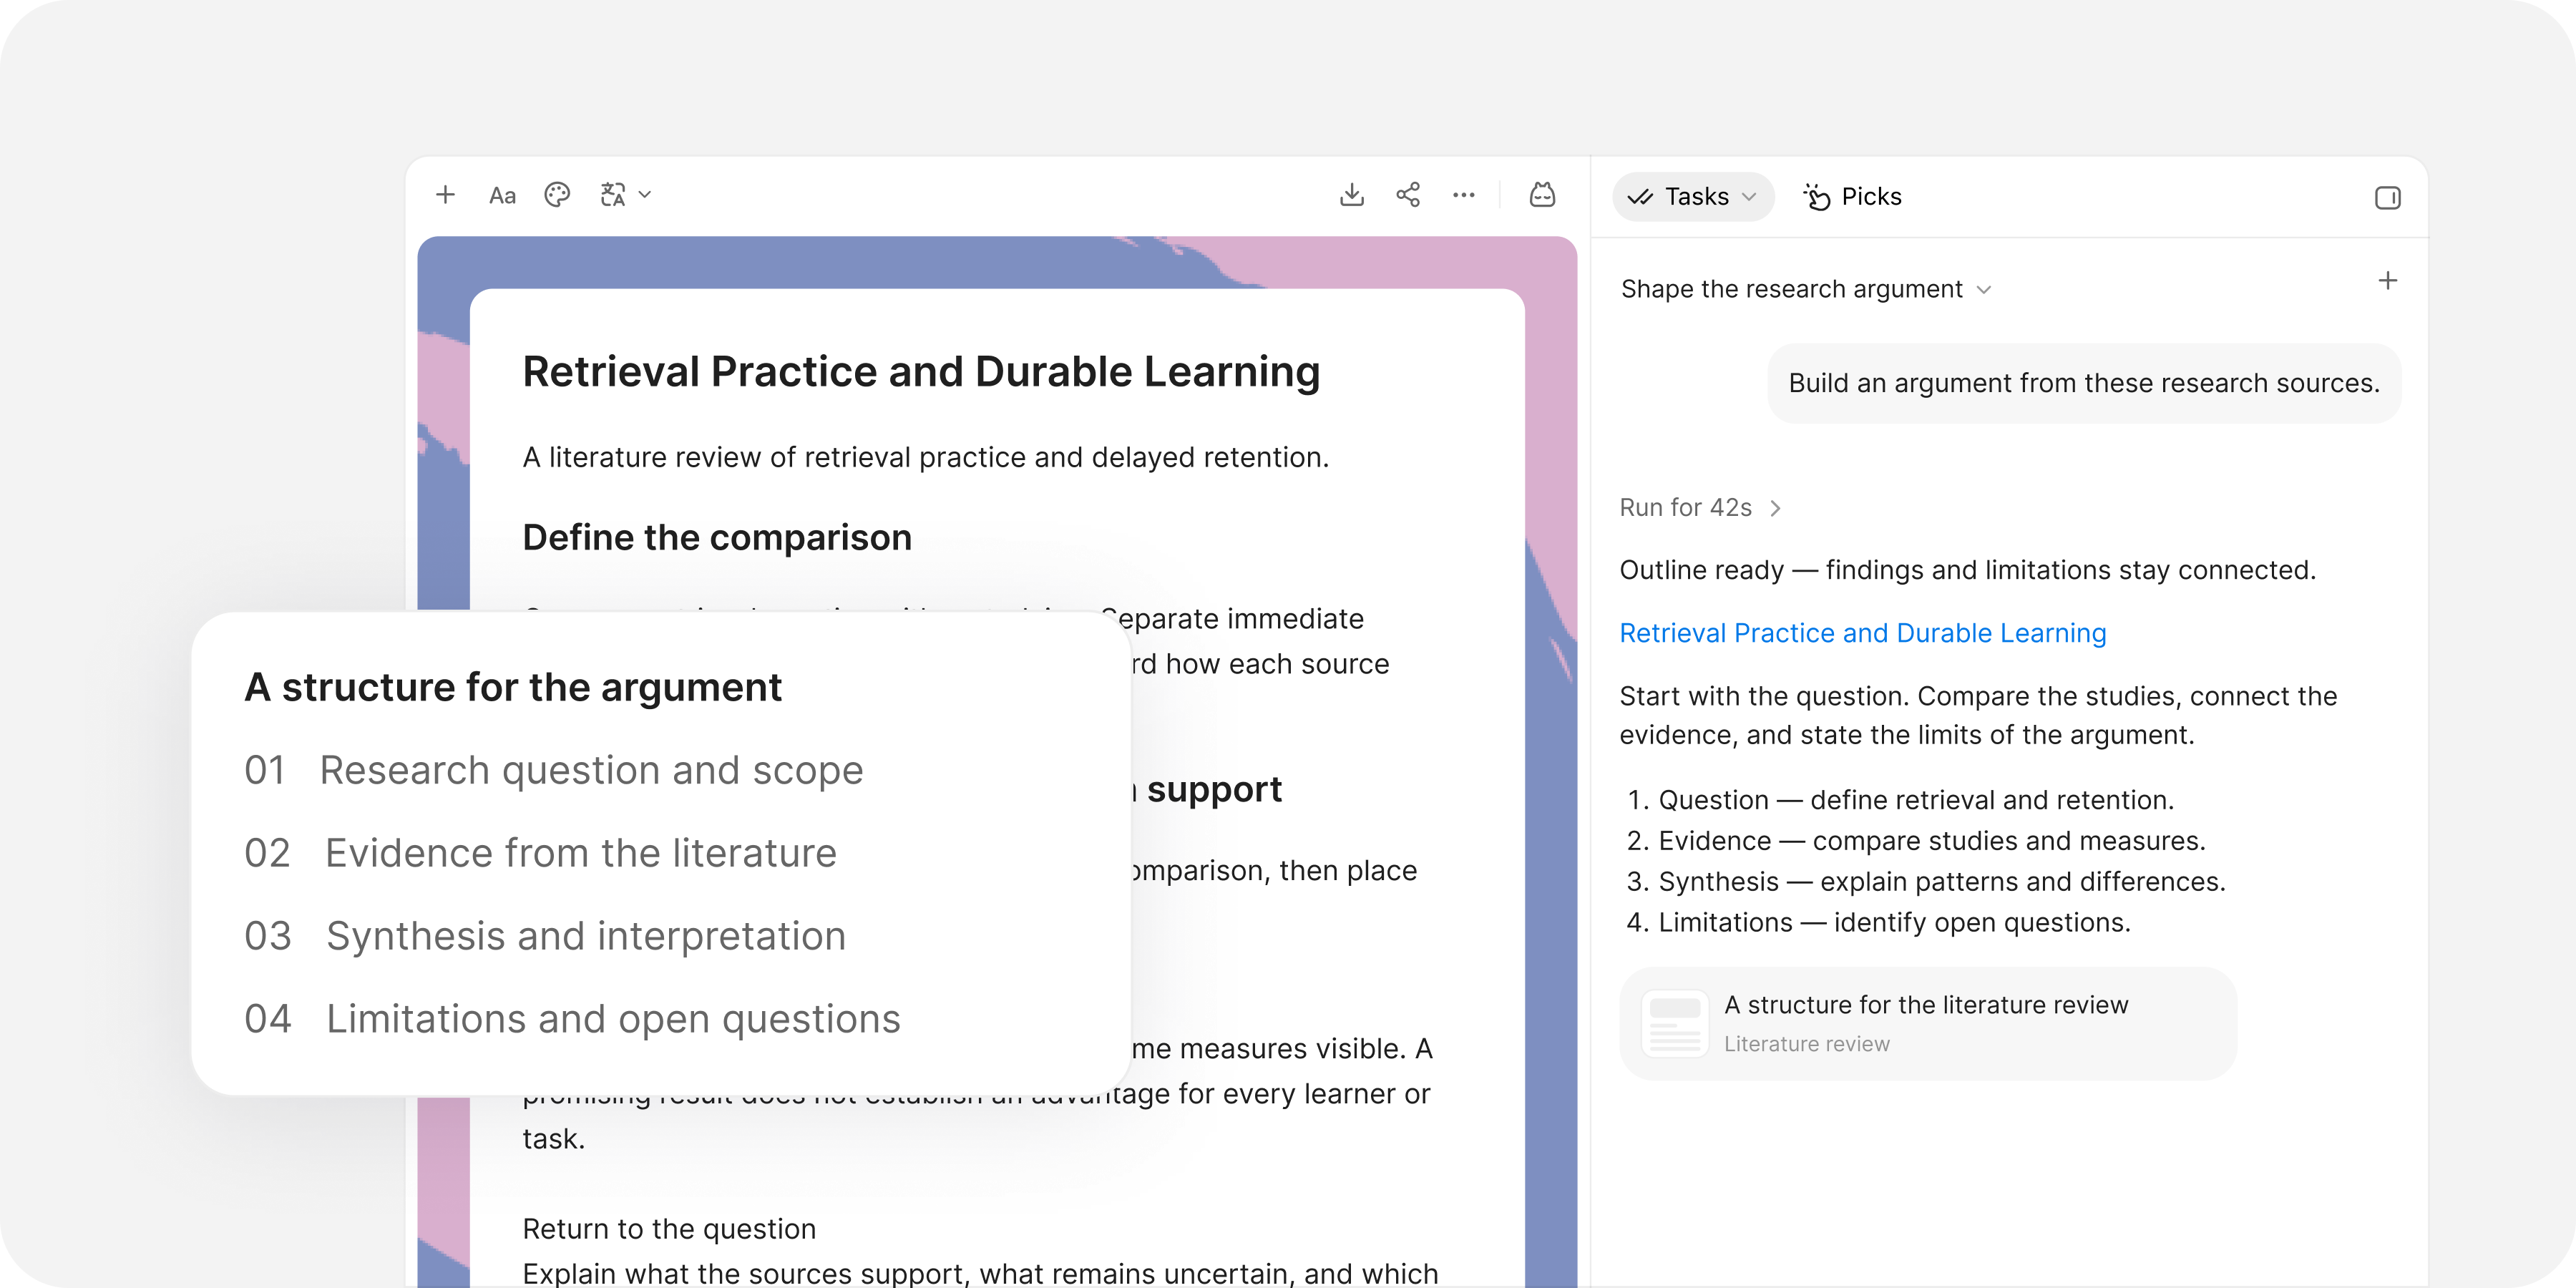Image resolution: width=2576 pixels, height=1288 pixels.
Task: Open the three-dot more options menu
Action: tap(1464, 195)
